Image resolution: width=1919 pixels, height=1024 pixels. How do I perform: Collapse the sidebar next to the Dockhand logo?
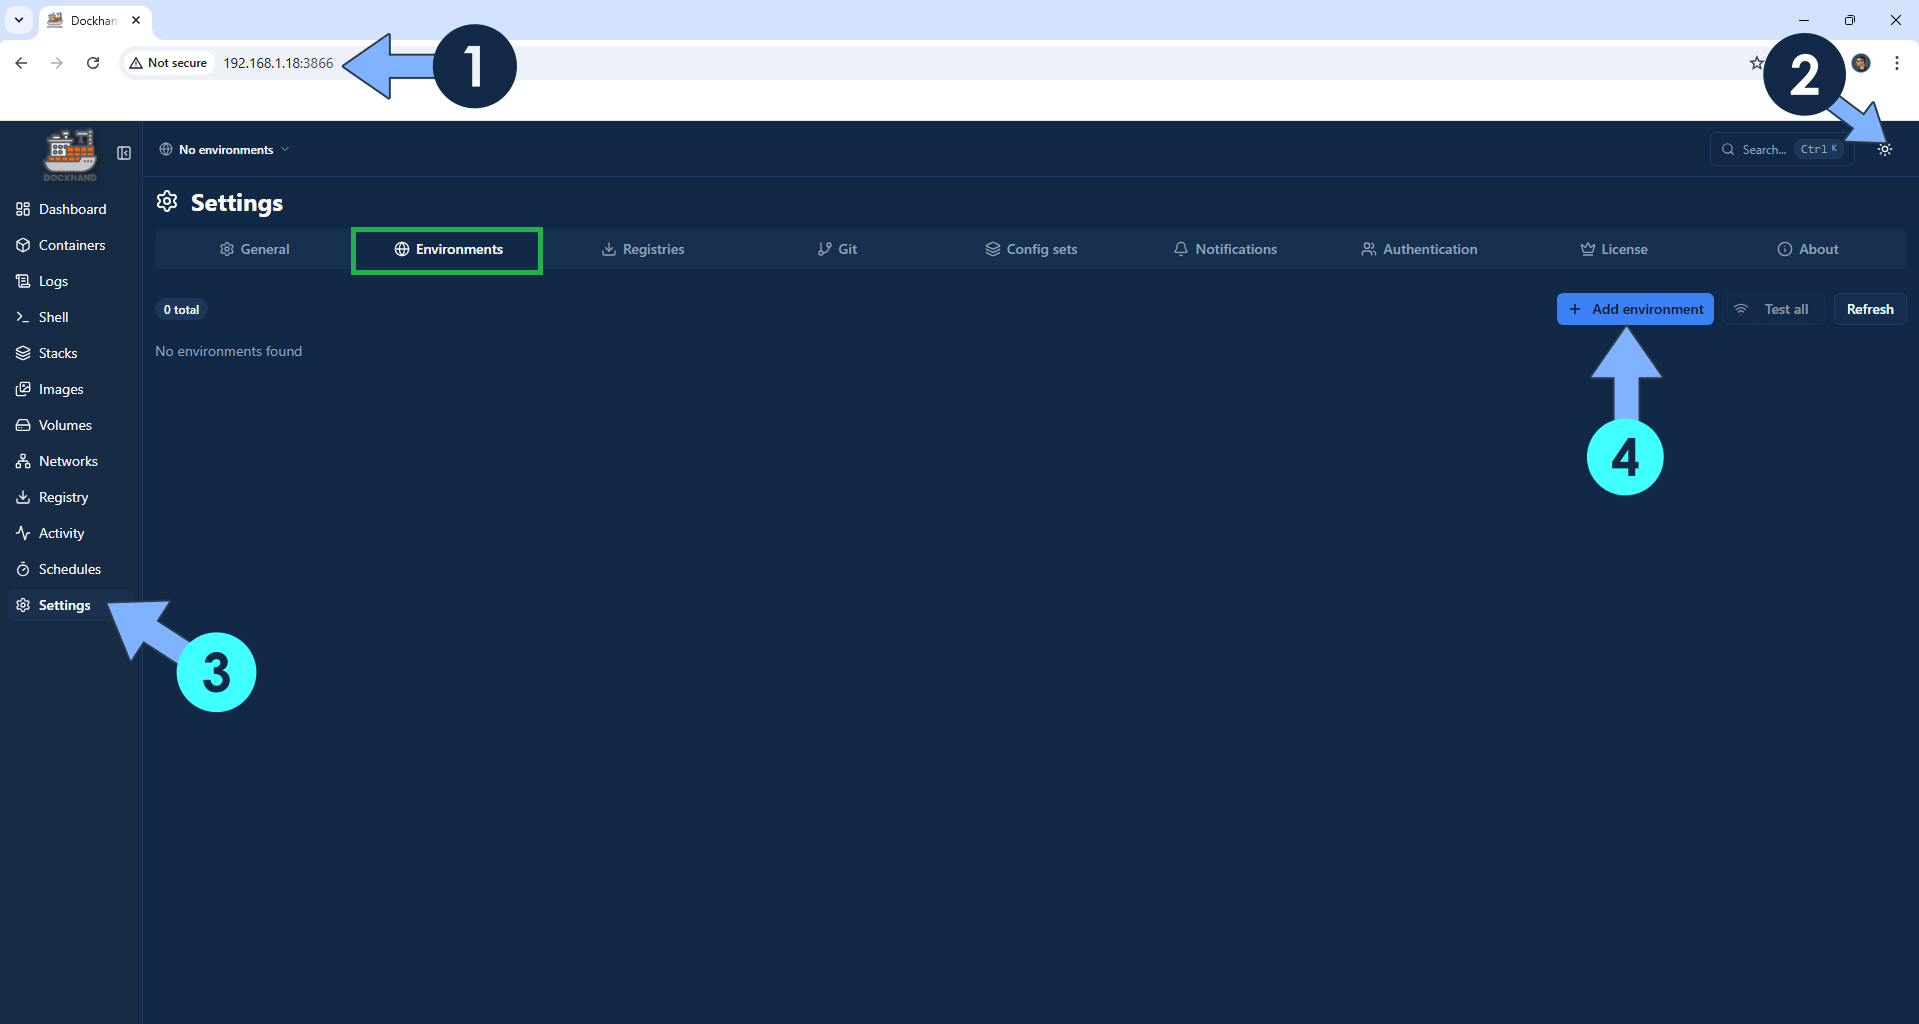click(124, 153)
